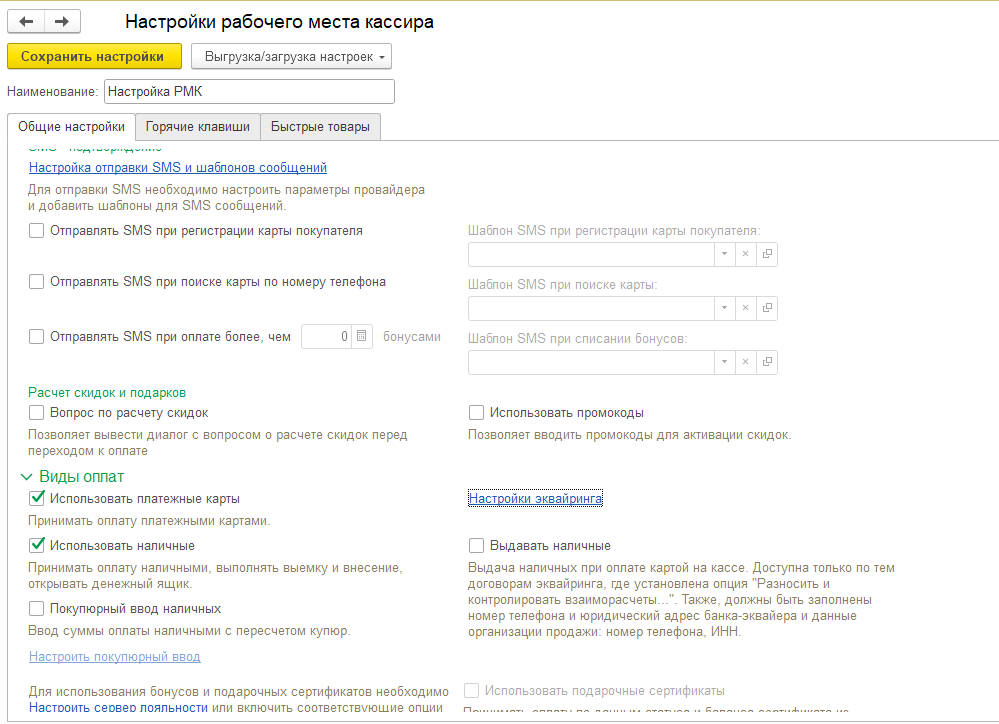Uncheck 'Использовать платежные карты'

(36, 498)
